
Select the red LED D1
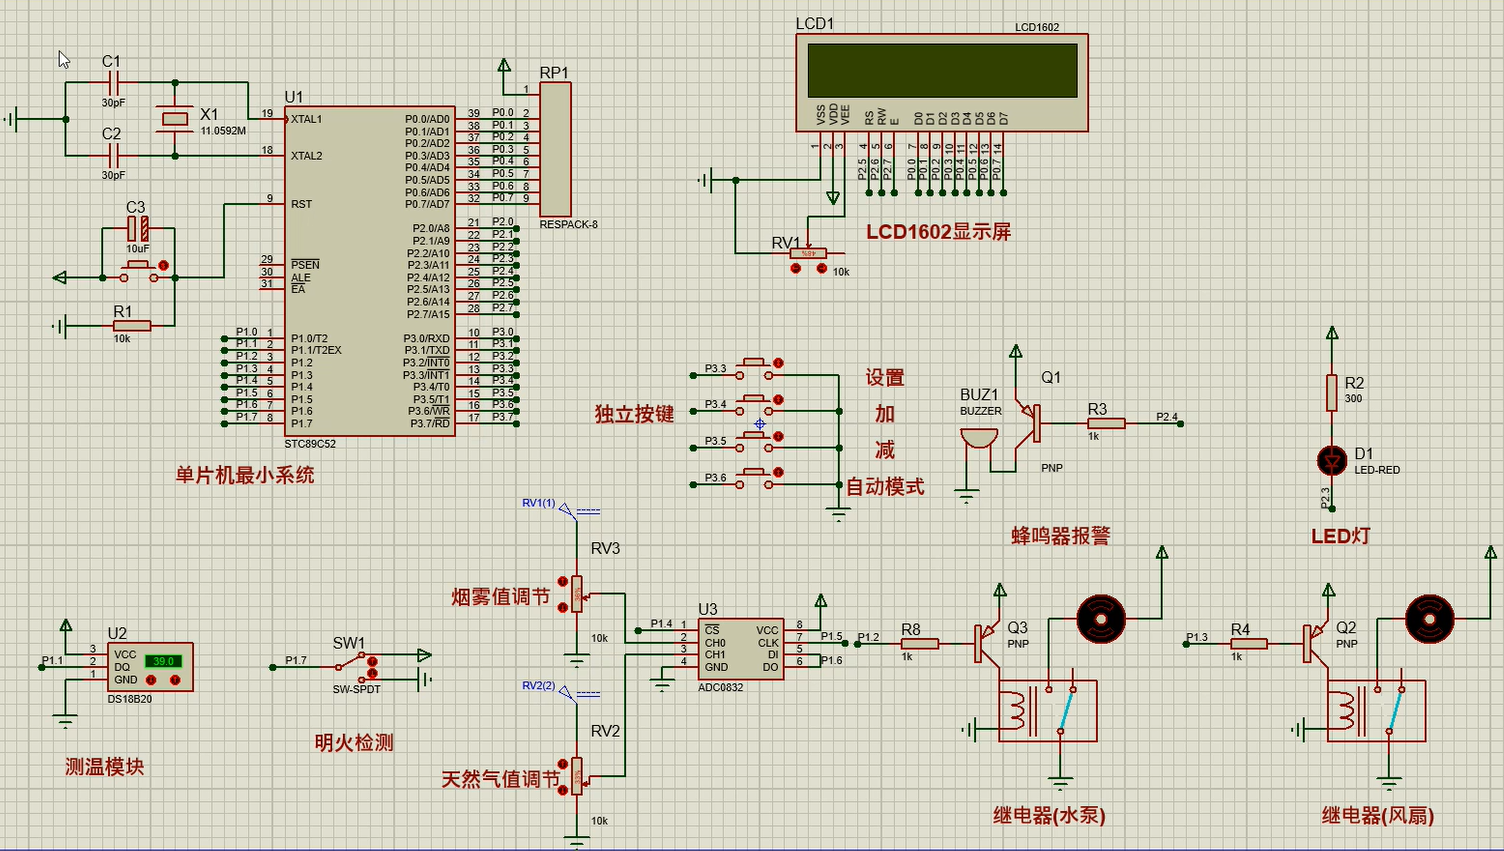pos(1331,461)
